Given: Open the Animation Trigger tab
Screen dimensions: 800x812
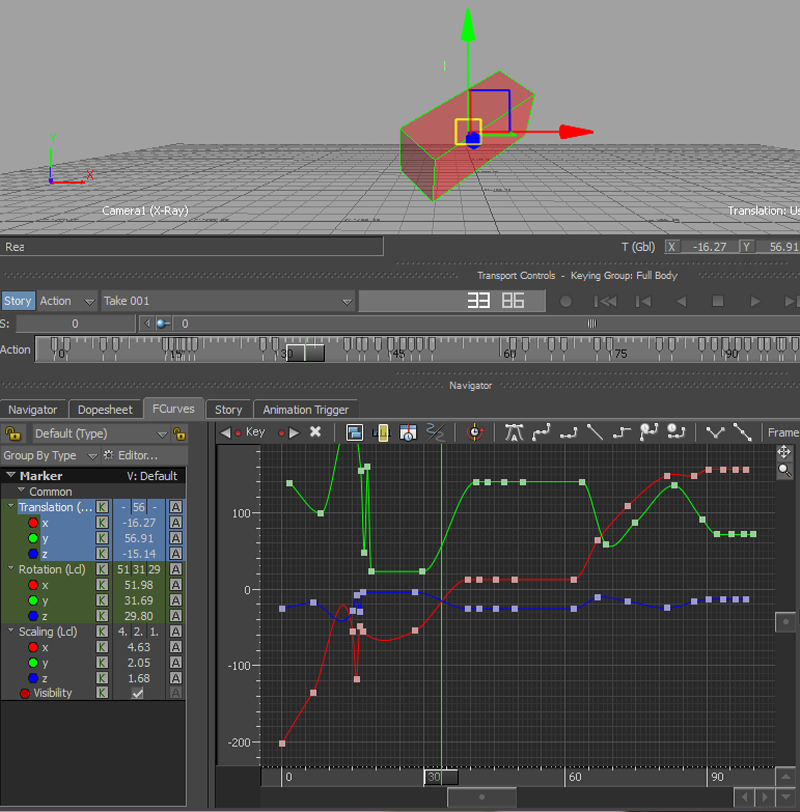Looking at the screenshot, I should pos(306,410).
